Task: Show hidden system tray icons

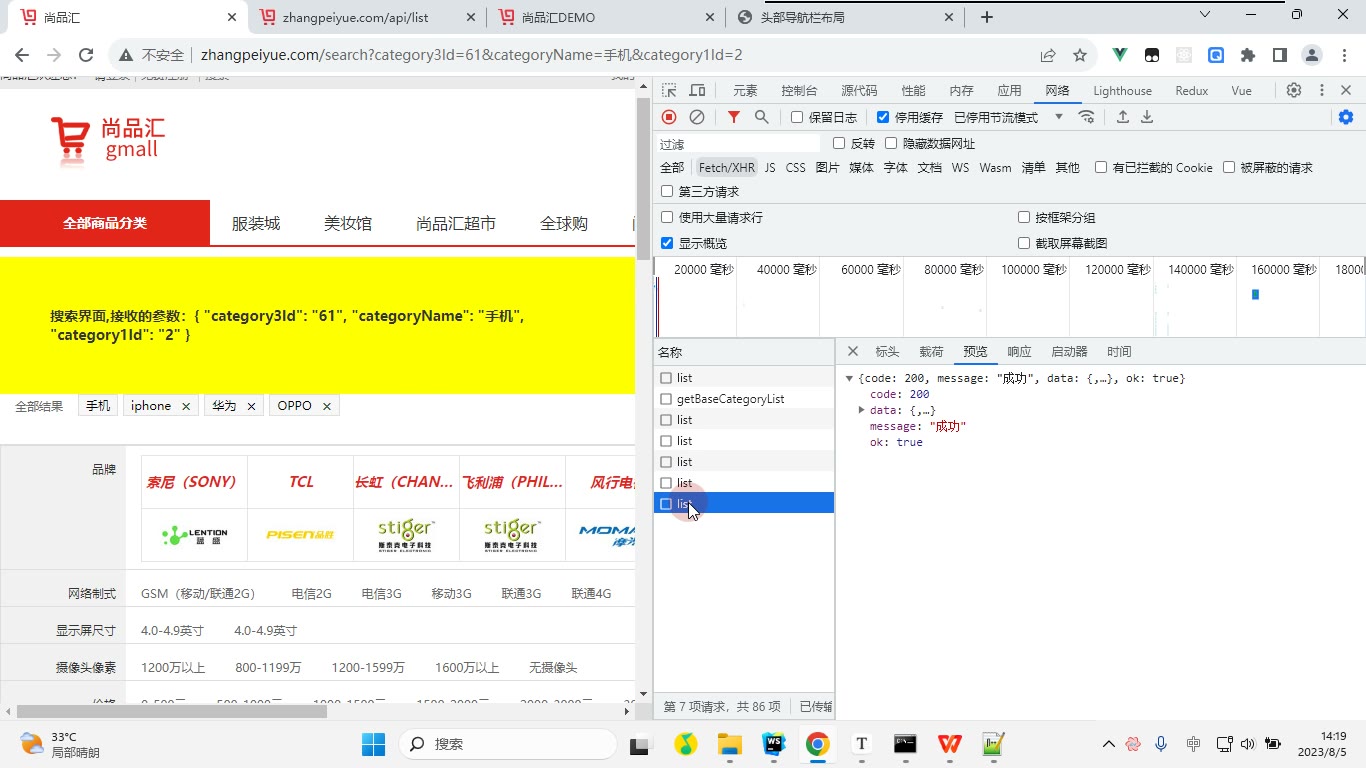Action: coord(1108,744)
